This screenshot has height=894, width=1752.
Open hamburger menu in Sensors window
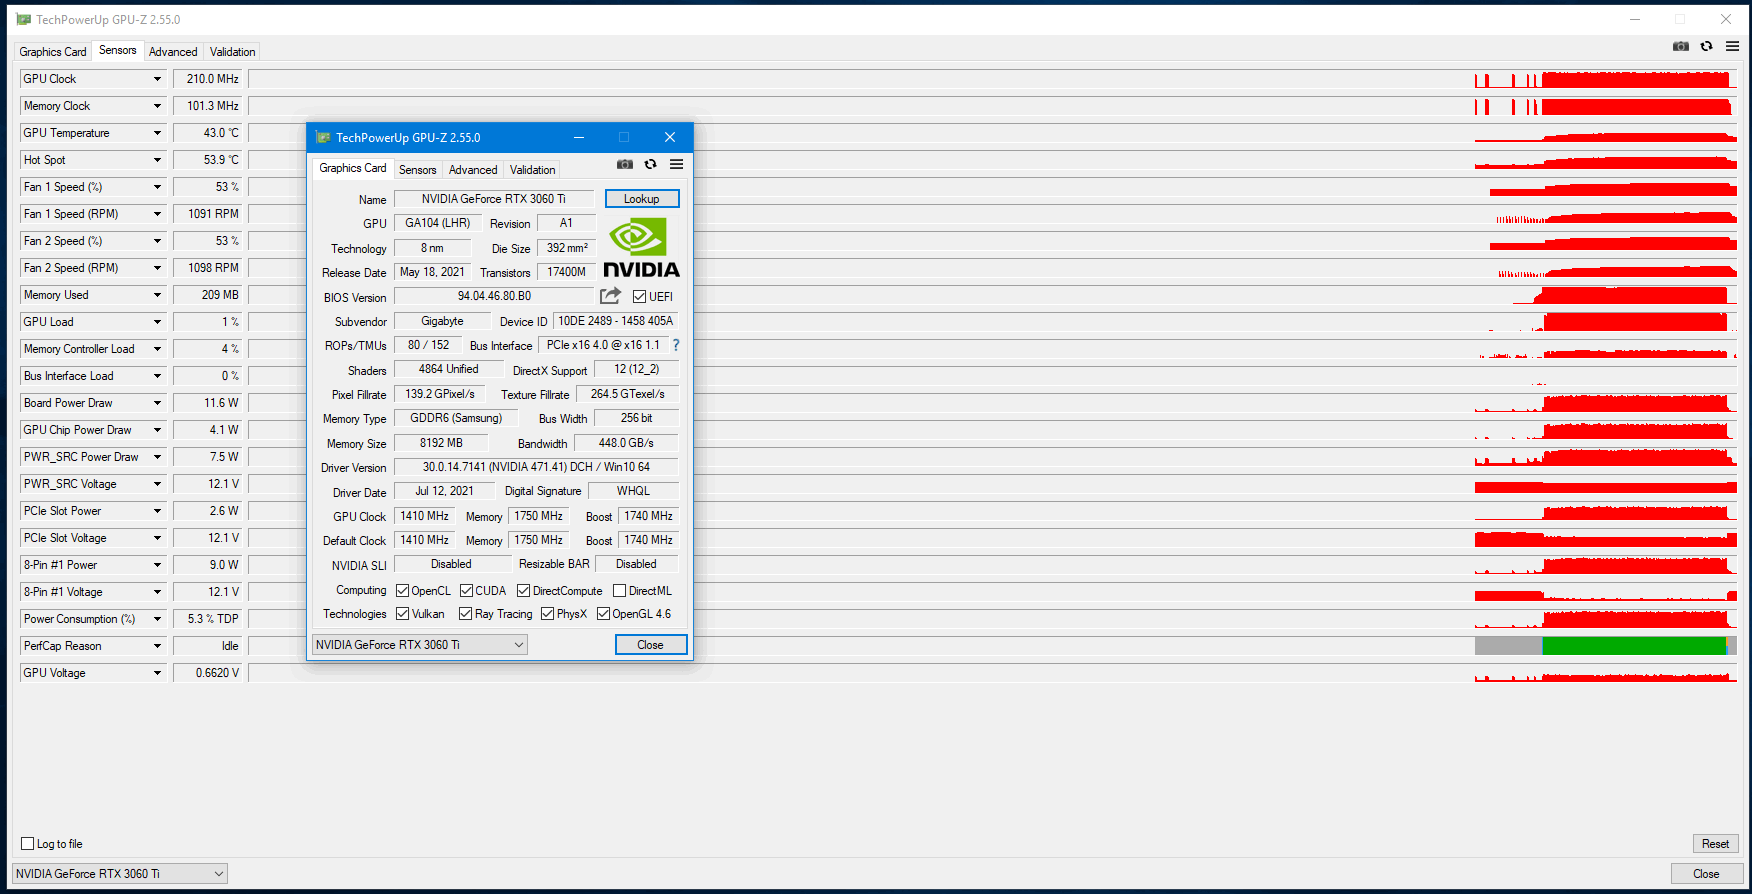(x=1733, y=46)
